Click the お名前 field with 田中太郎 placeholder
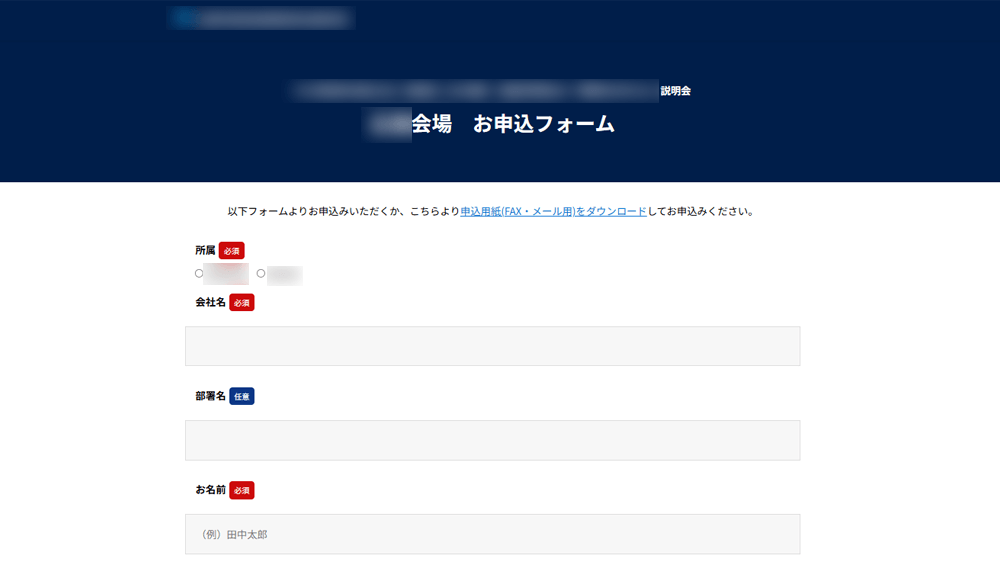1000x563 pixels. click(x=492, y=534)
